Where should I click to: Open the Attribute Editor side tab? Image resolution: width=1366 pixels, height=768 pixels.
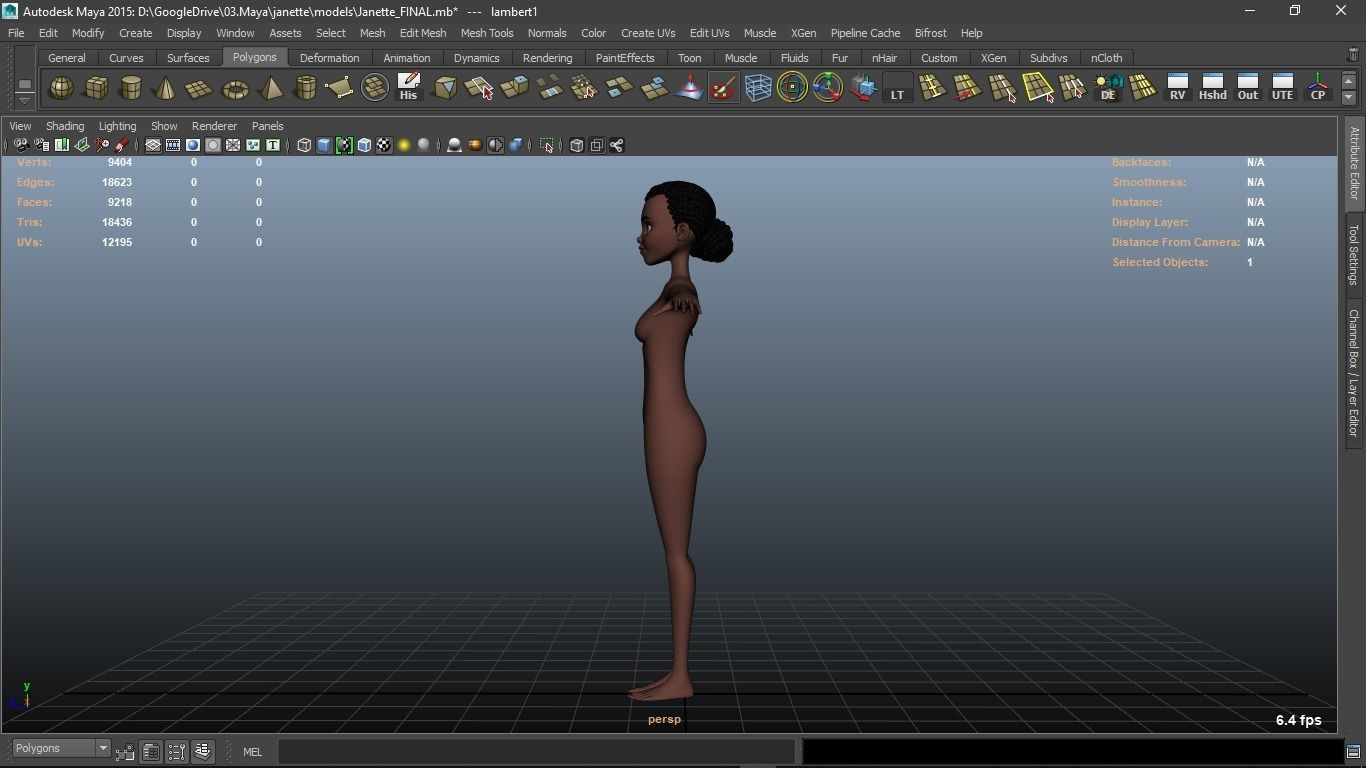[1354, 162]
